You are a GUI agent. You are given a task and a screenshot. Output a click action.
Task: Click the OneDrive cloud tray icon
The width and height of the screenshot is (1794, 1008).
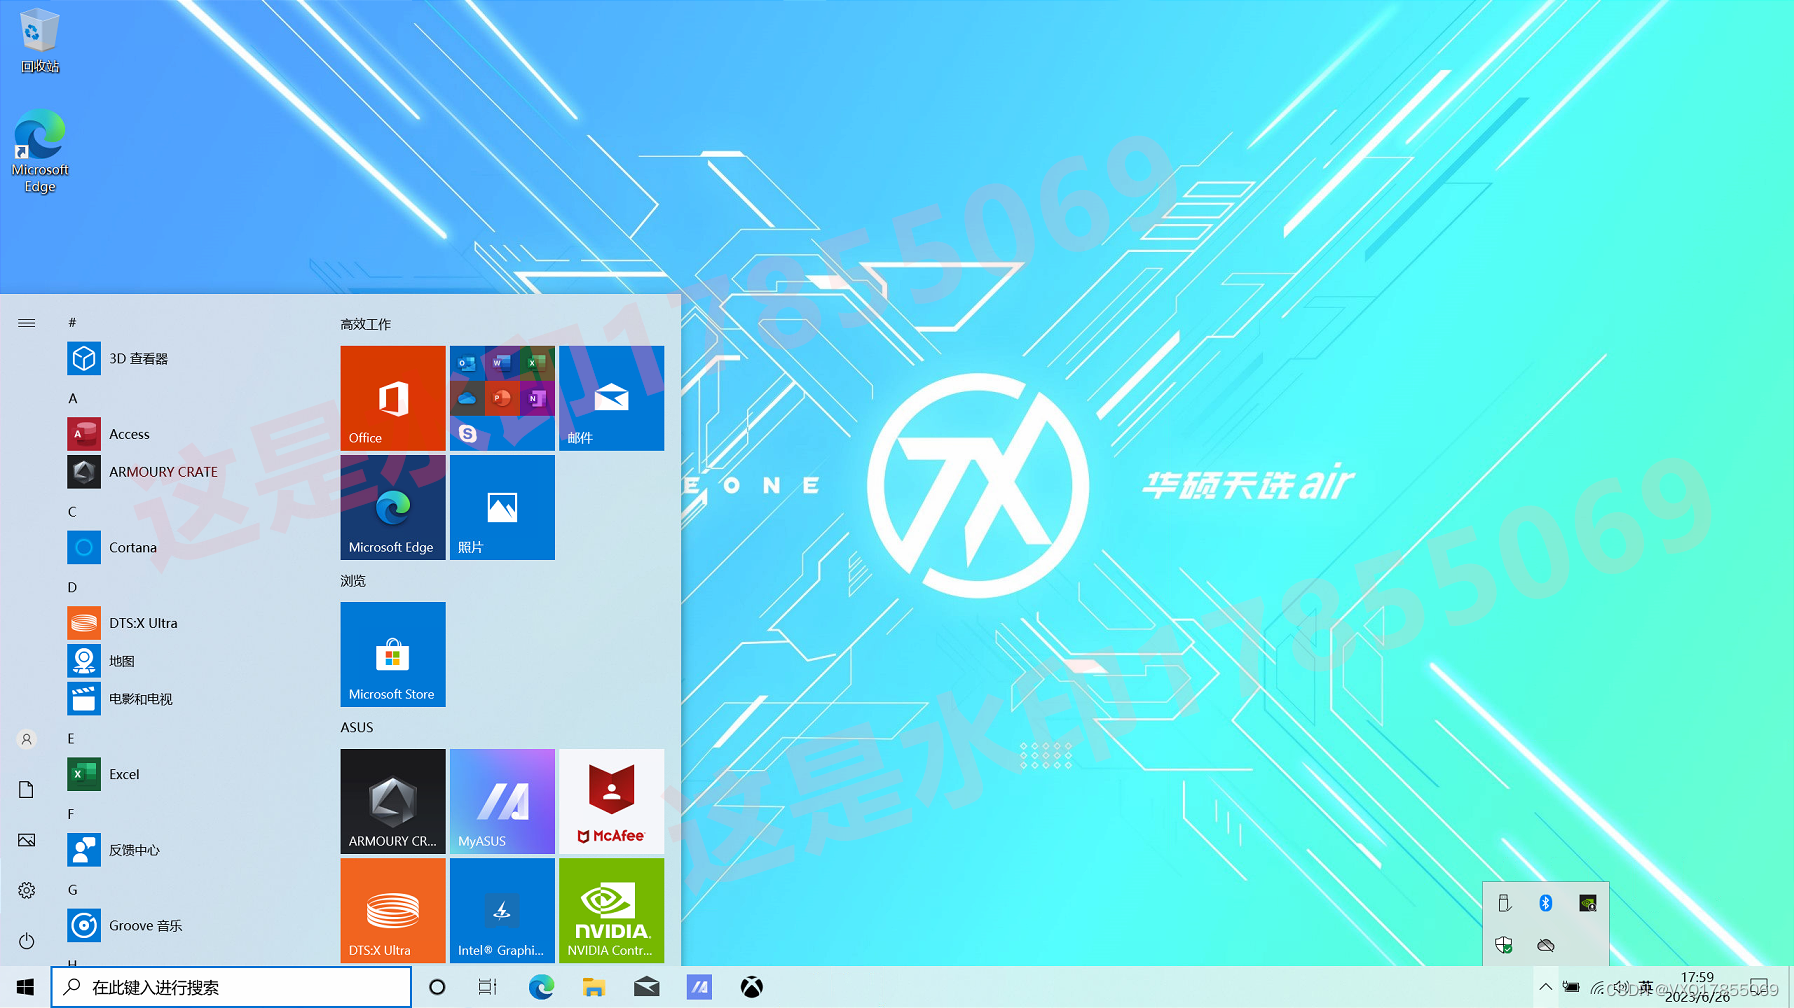click(x=1546, y=945)
